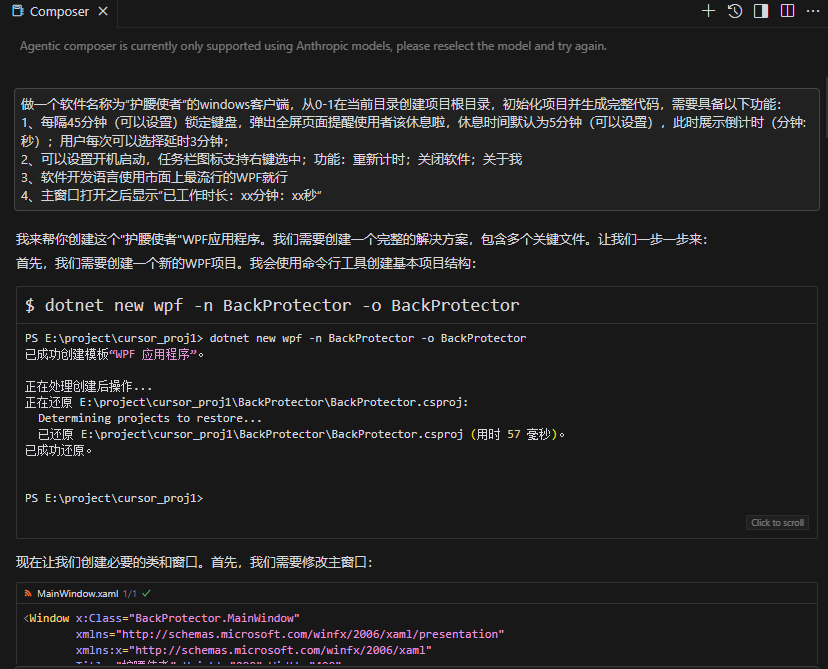The width and height of the screenshot is (828, 669).
Task: Toggle the side pane layout icon
Action: pos(761,11)
